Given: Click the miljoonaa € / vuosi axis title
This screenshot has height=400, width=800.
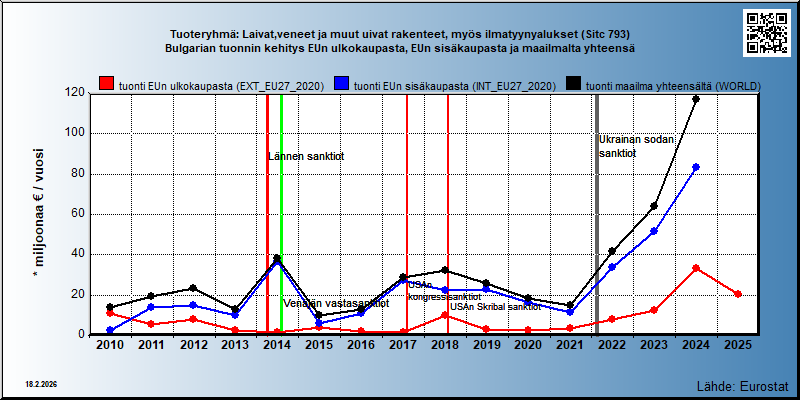Looking at the screenshot, I should [38, 213].
